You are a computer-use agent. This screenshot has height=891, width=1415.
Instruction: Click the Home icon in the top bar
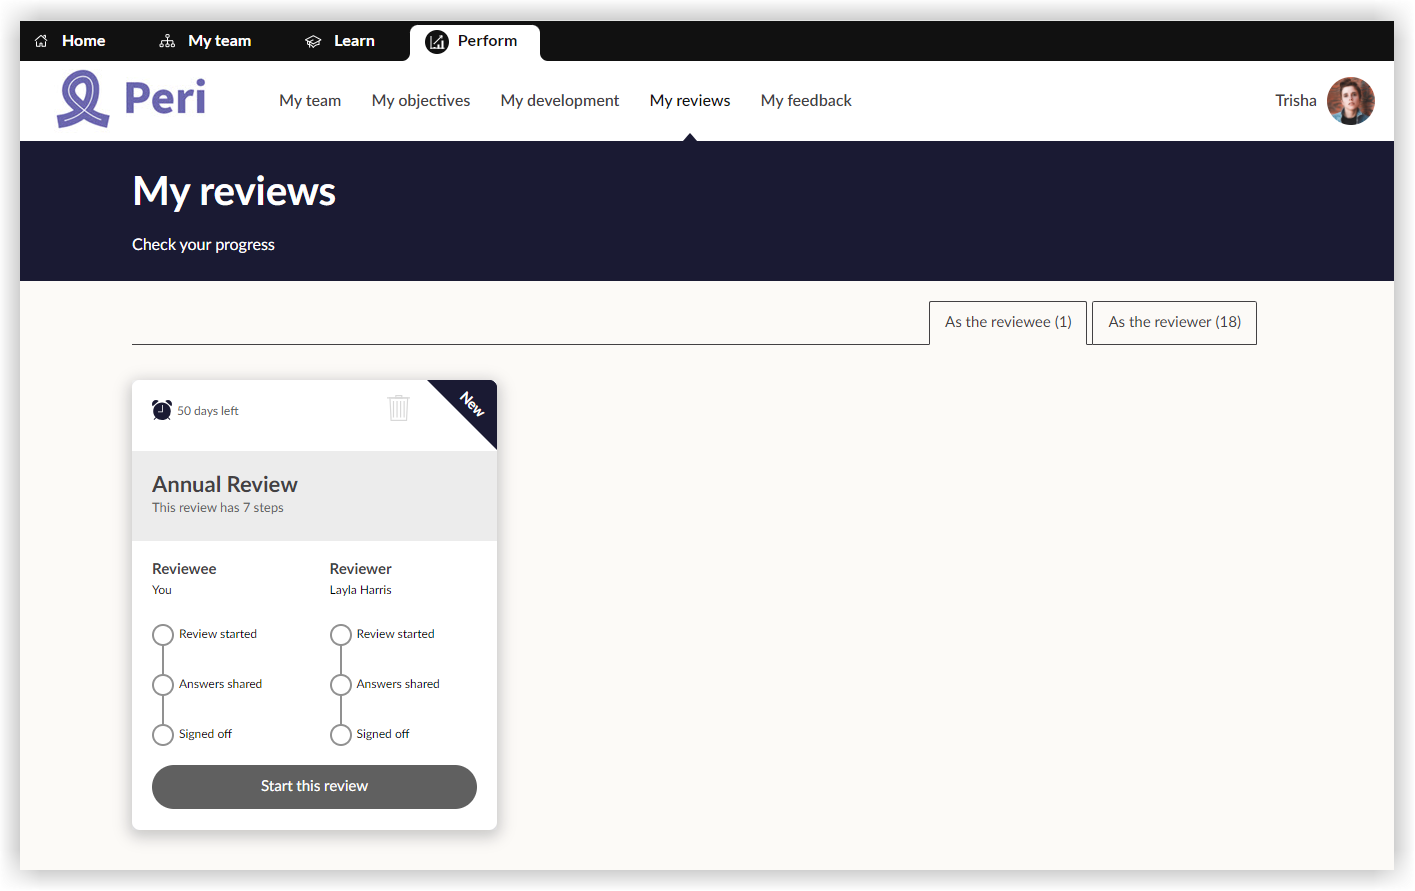click(40, 40)
